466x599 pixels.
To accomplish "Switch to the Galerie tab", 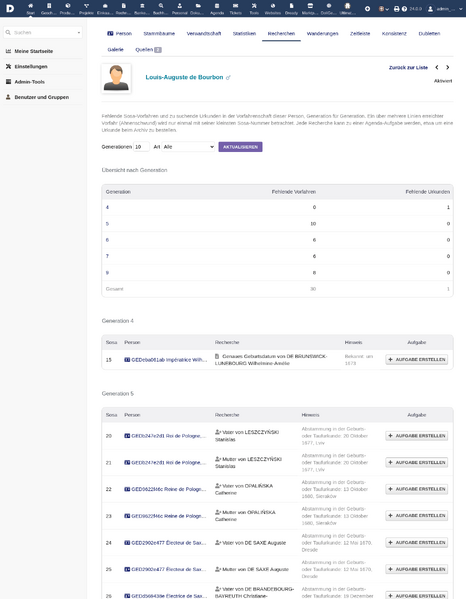I will click(115, 50).
